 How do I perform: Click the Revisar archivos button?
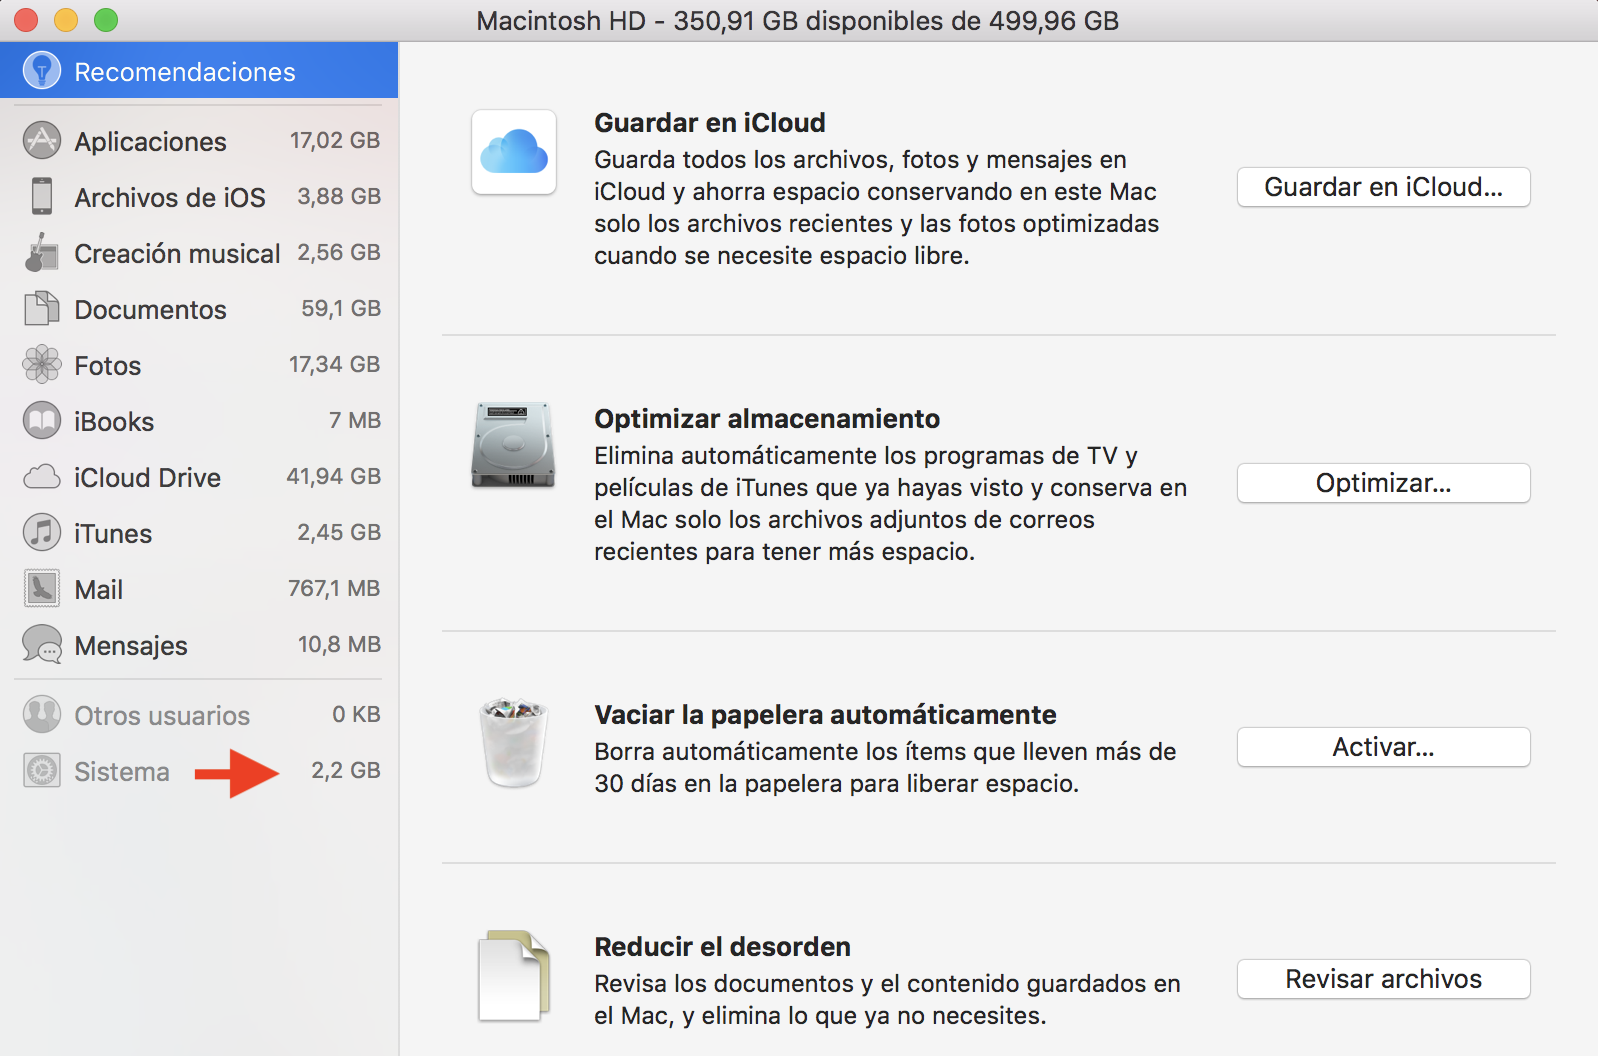(1383, 980)
